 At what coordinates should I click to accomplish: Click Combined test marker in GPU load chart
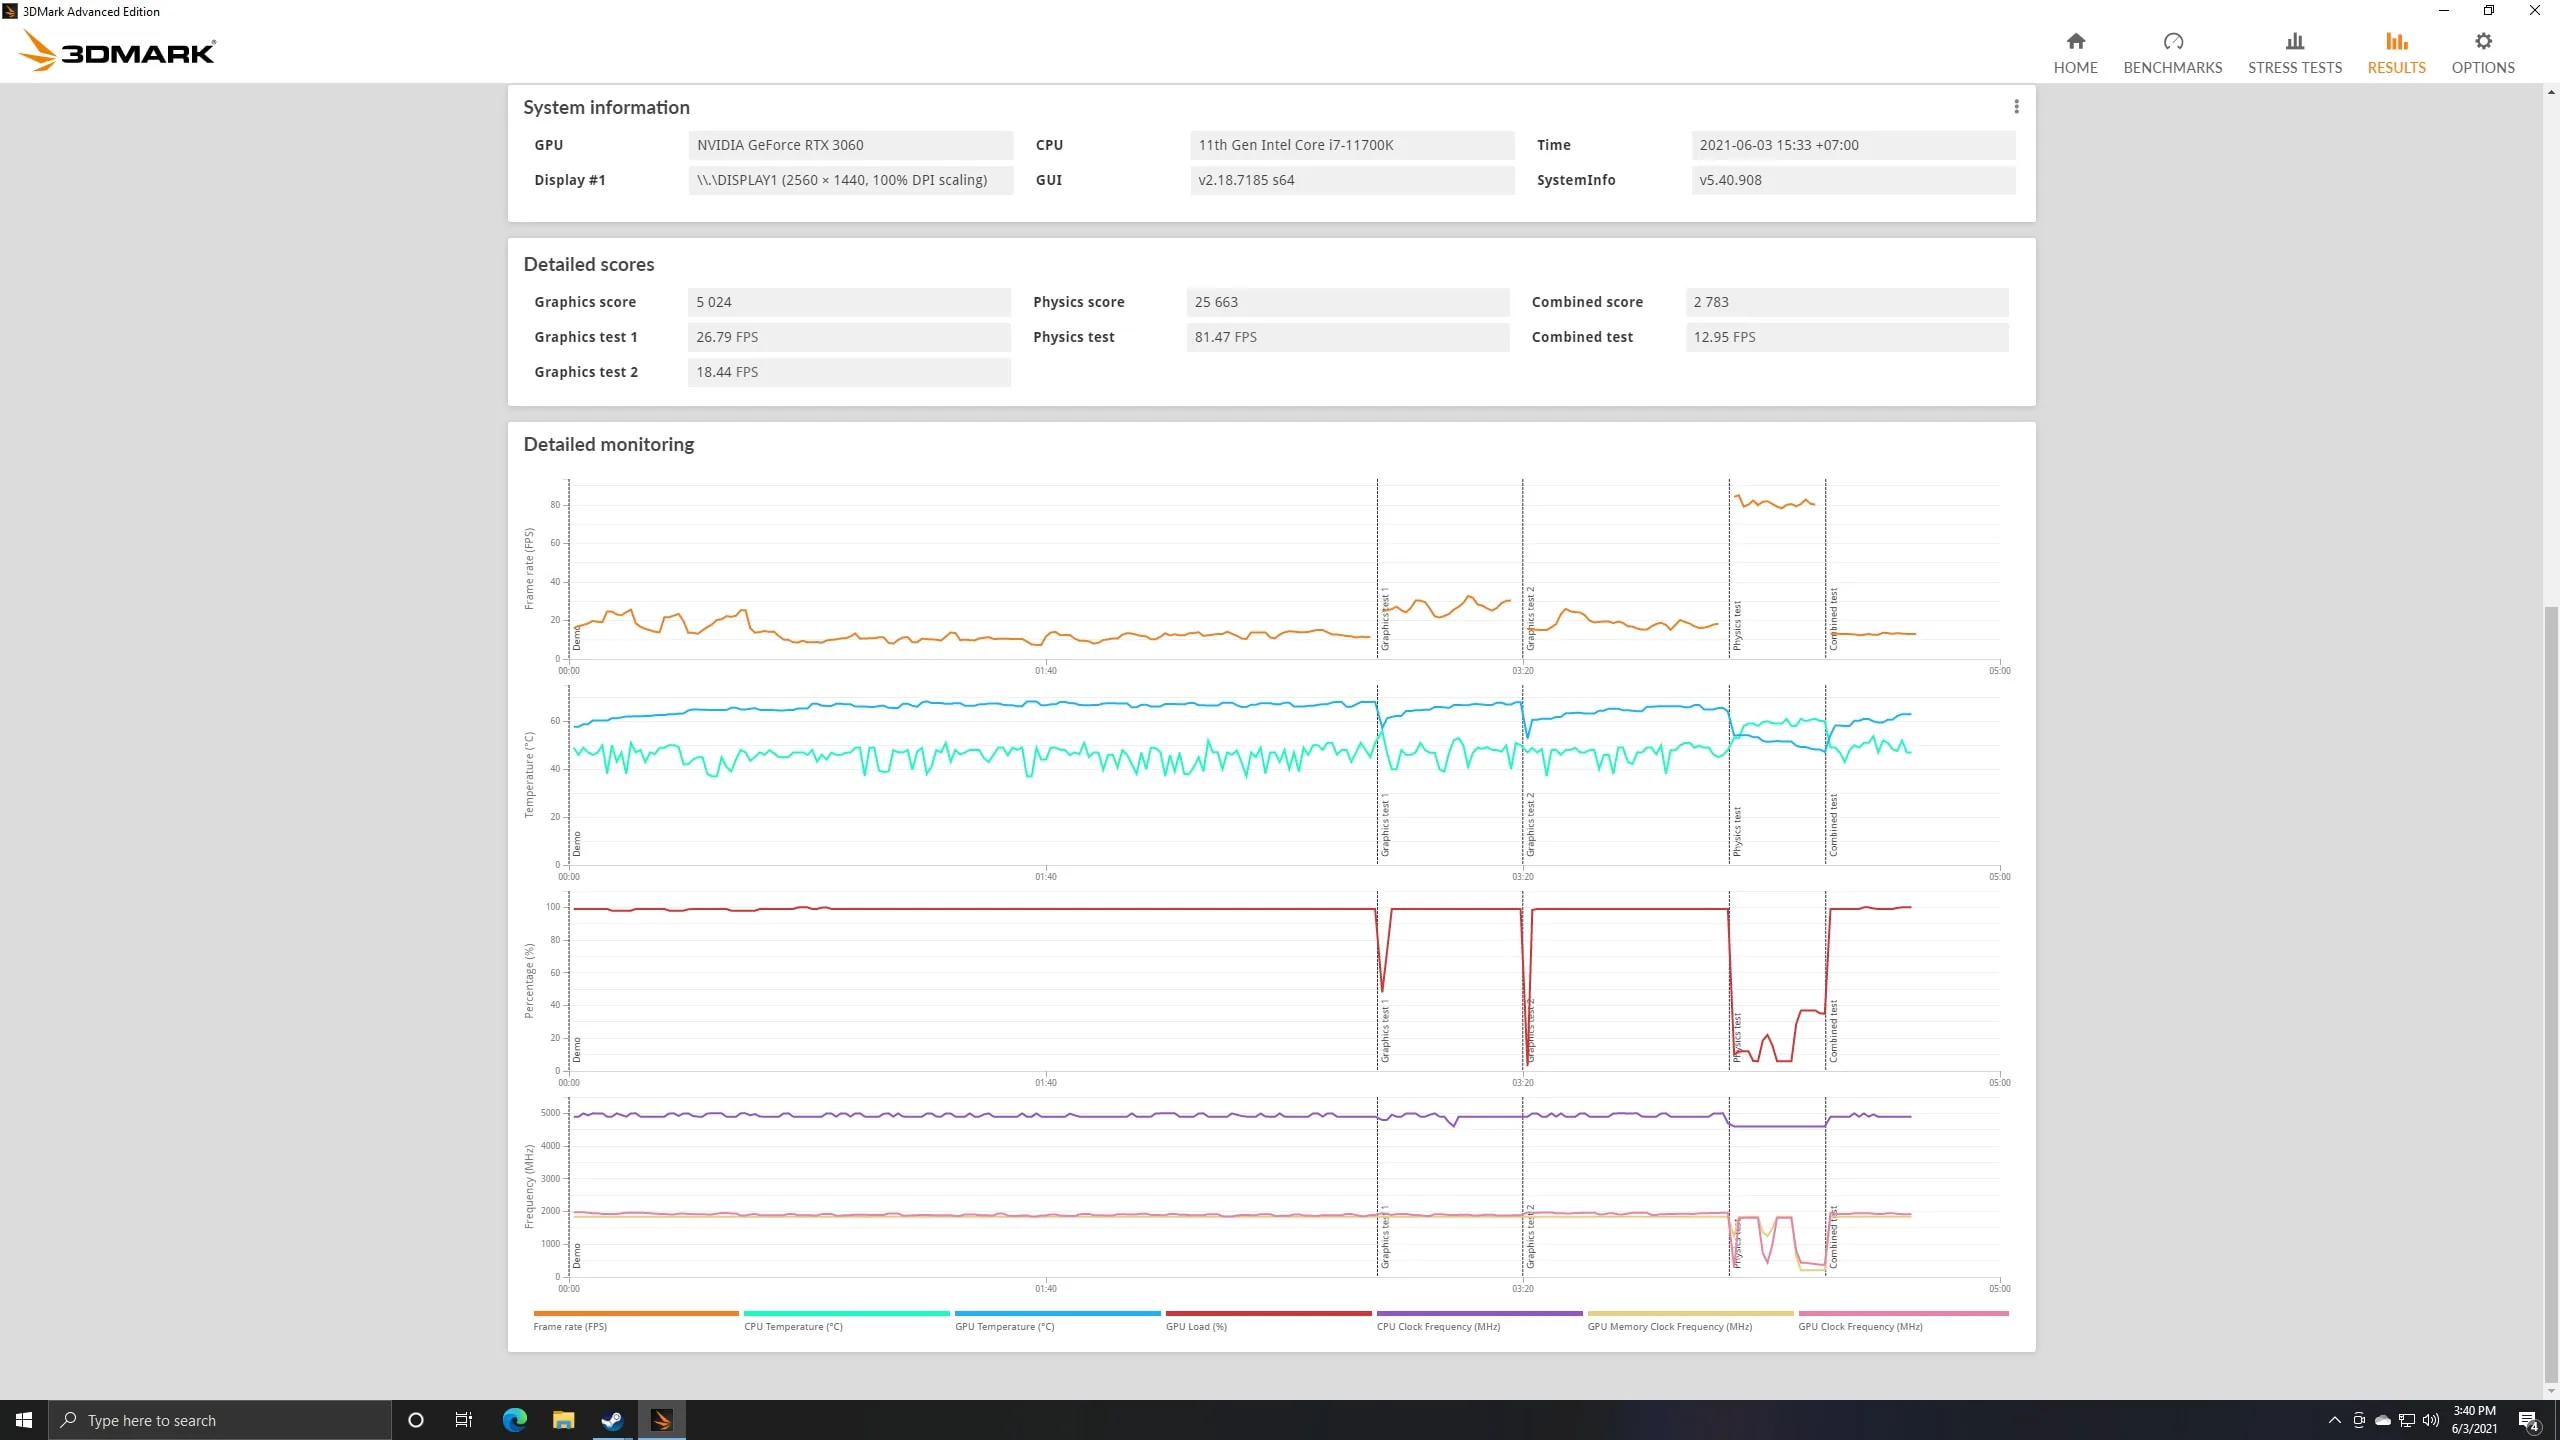(1833, 1031)
